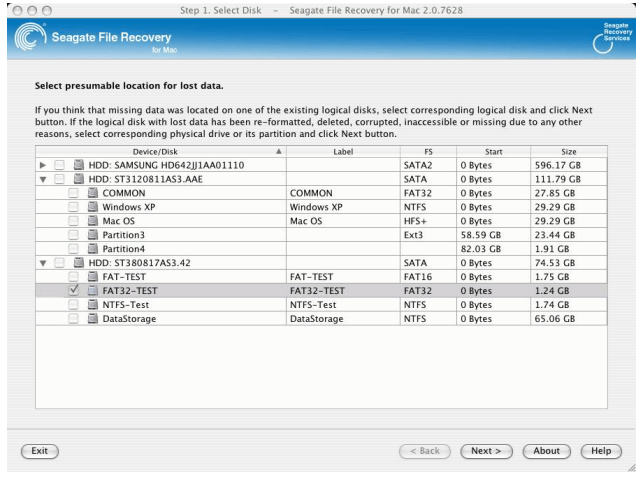The image size is (642, 478).
Task: Sort by the FS column header
Action: pos(428,152)
